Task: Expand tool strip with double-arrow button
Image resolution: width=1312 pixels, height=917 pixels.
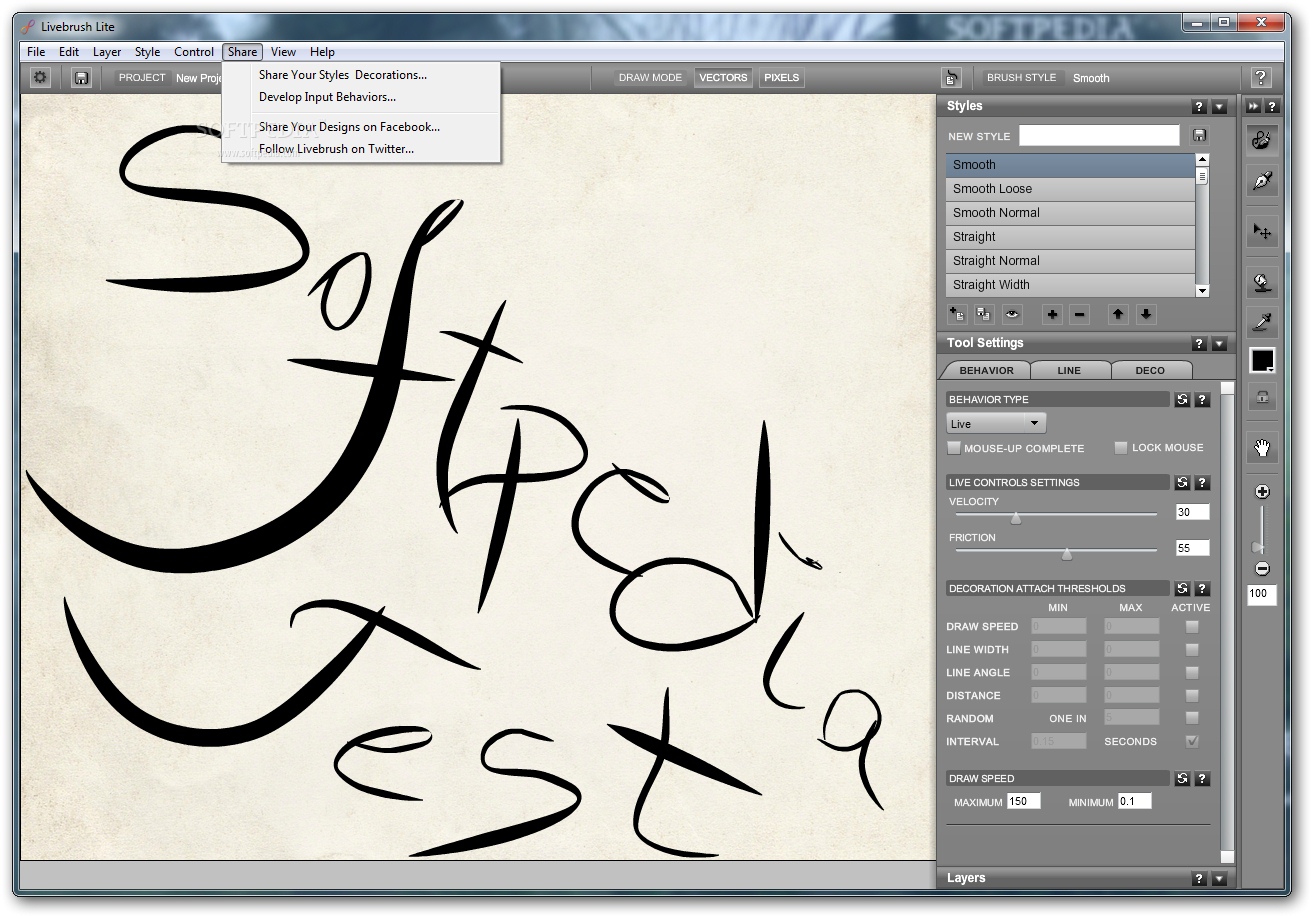Action: coord(1253,106)
